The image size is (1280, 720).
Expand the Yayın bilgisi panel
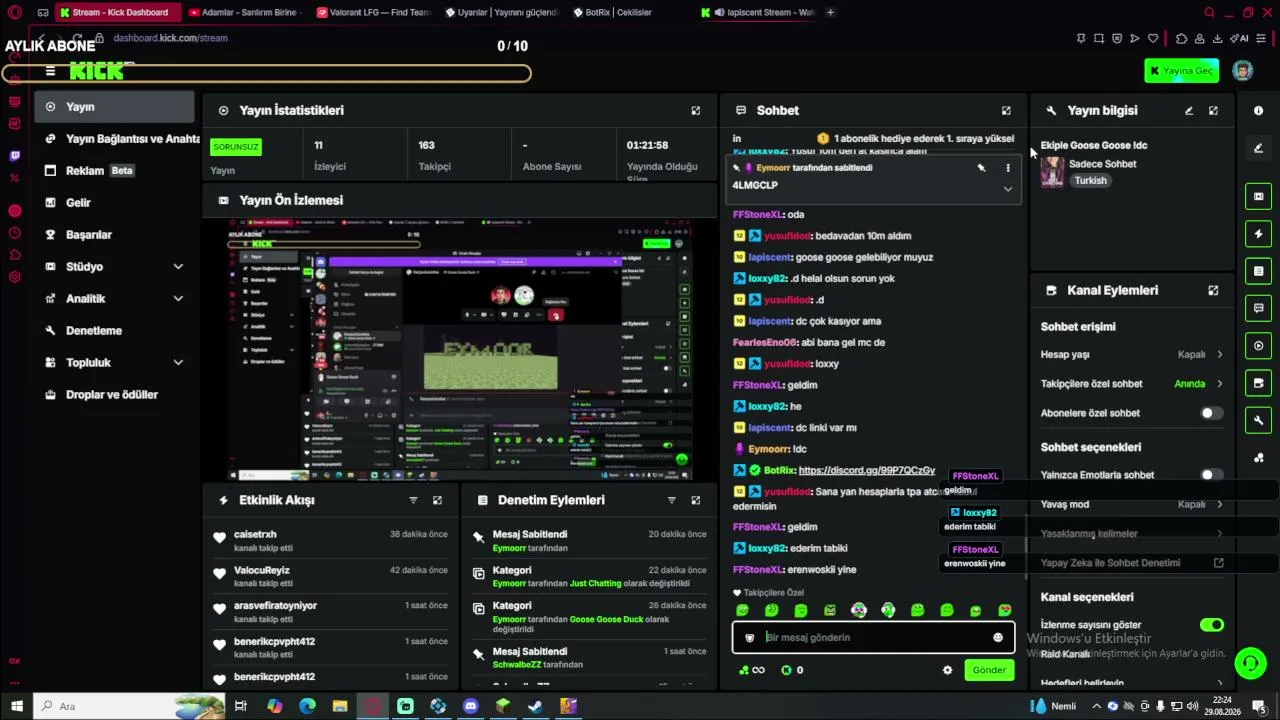1213,110
